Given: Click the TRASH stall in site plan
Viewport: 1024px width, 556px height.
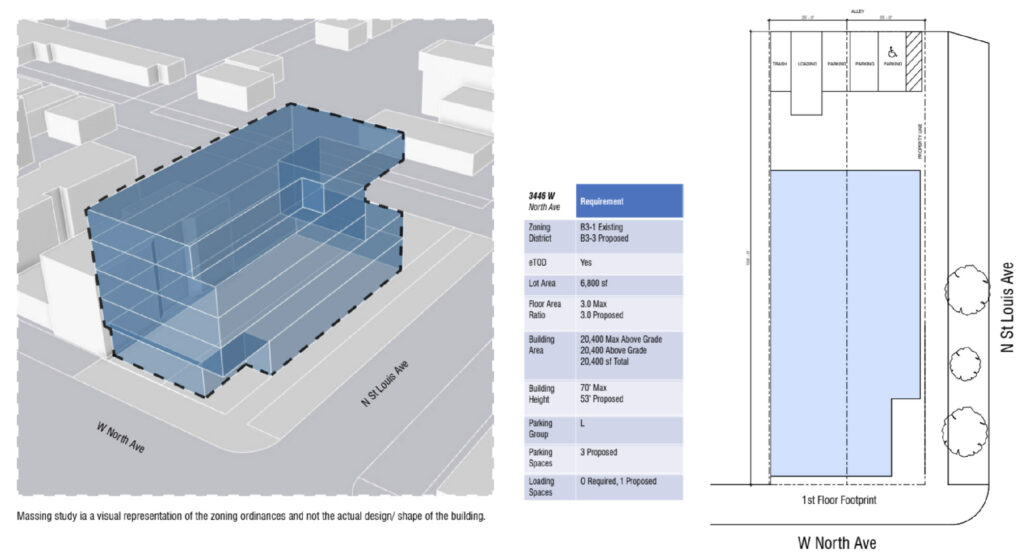Looking at the screenshot, I should tap(780, 64).
